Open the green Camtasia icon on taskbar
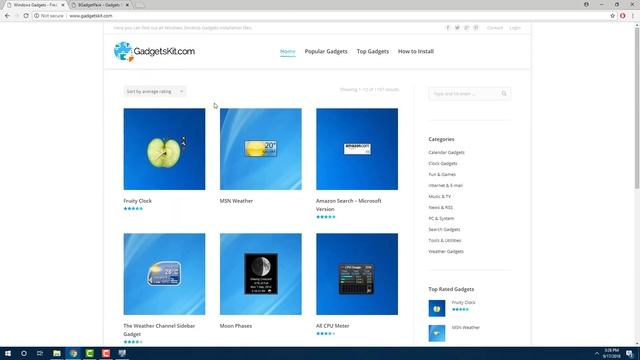640x360 pixels. (x=90, y=353)
